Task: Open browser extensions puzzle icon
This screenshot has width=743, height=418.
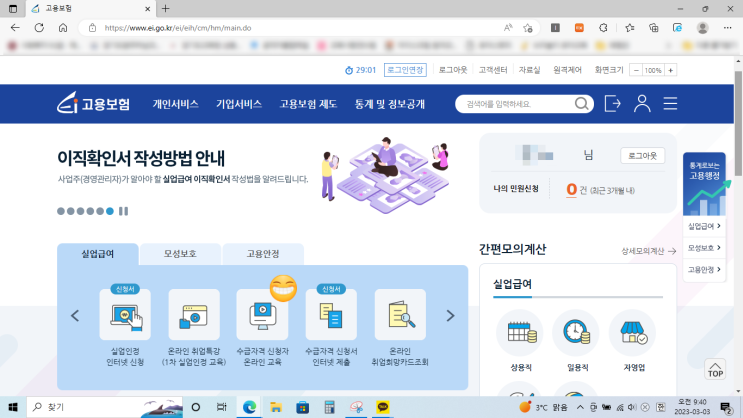Action: click(603, 28)
